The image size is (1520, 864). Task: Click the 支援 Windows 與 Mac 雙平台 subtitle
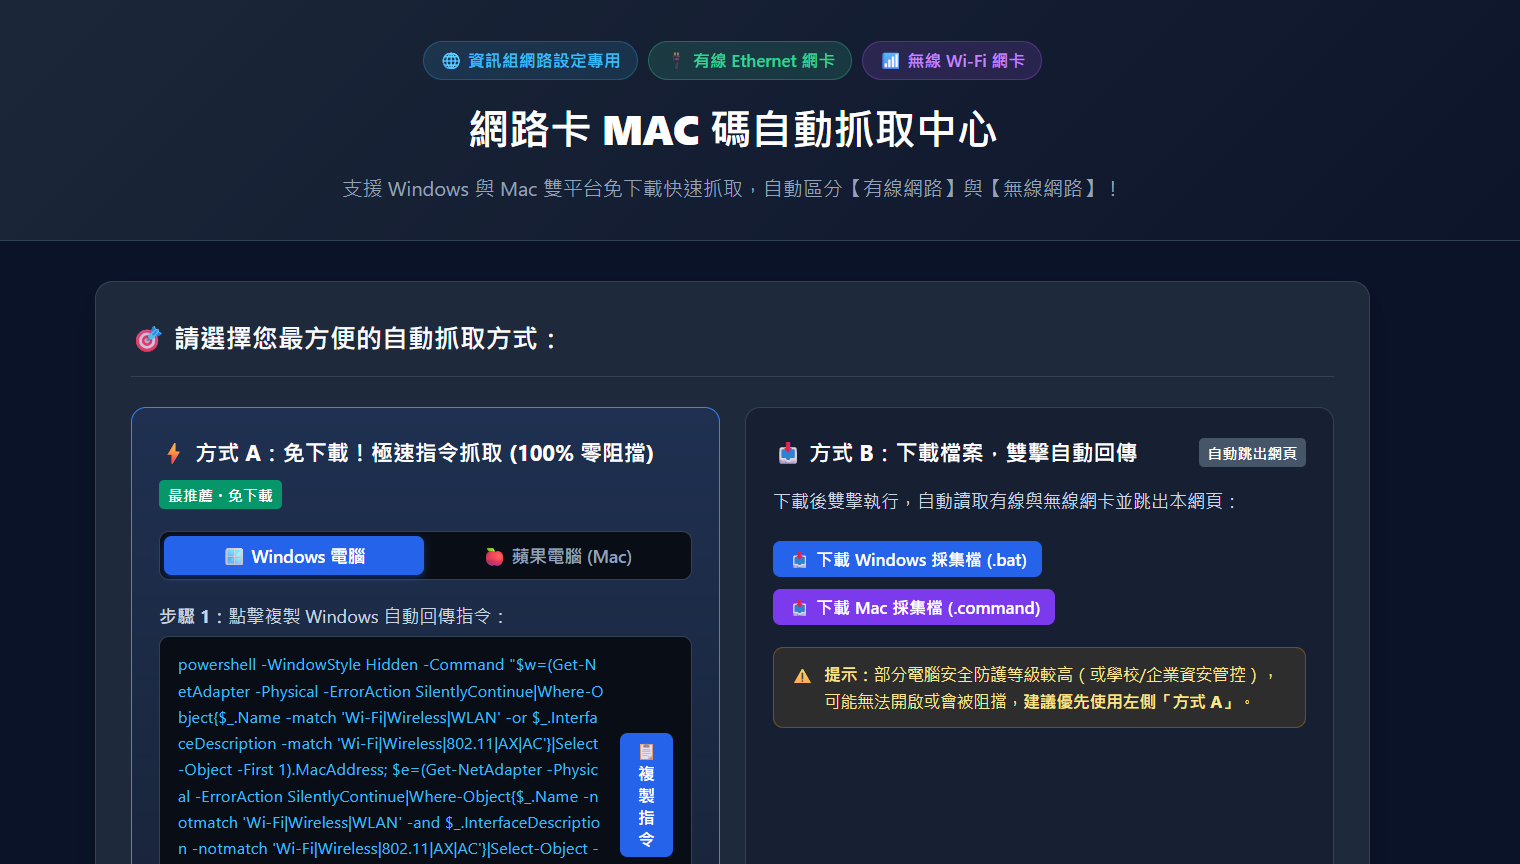[730, 188]
